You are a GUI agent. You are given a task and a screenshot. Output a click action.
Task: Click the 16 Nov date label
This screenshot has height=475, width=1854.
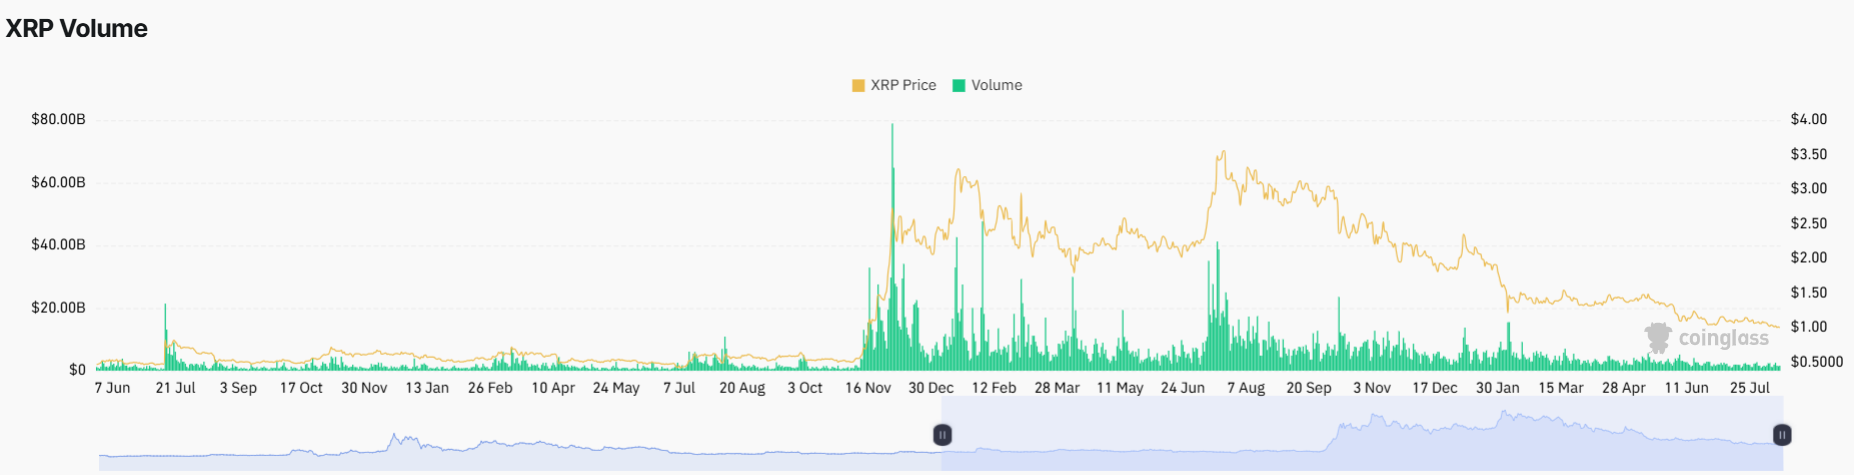868,388
